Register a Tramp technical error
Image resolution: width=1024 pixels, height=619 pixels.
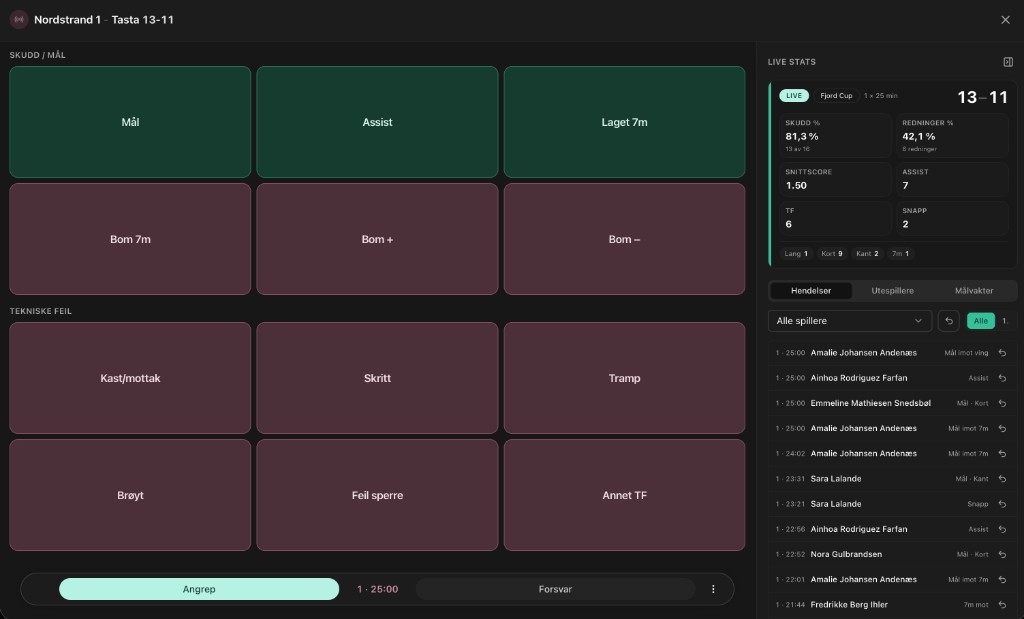[624, 378]
